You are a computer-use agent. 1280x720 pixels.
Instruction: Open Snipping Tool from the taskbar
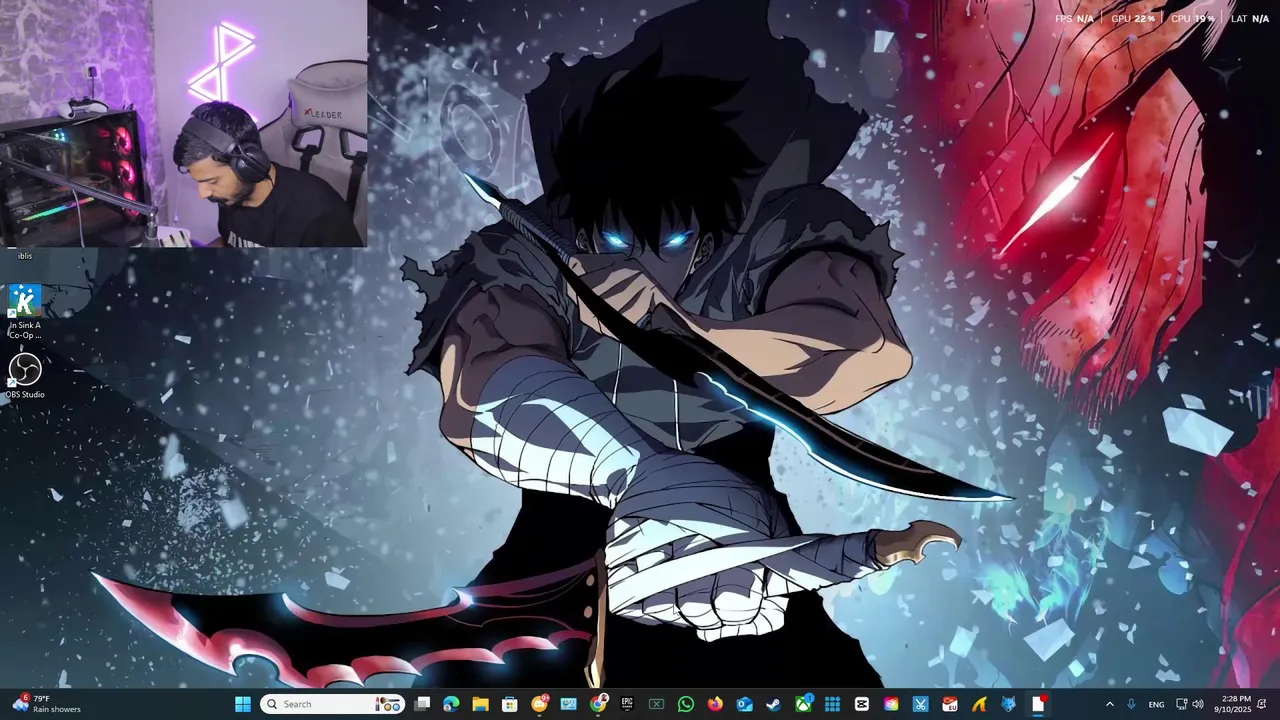click(920, 704)
